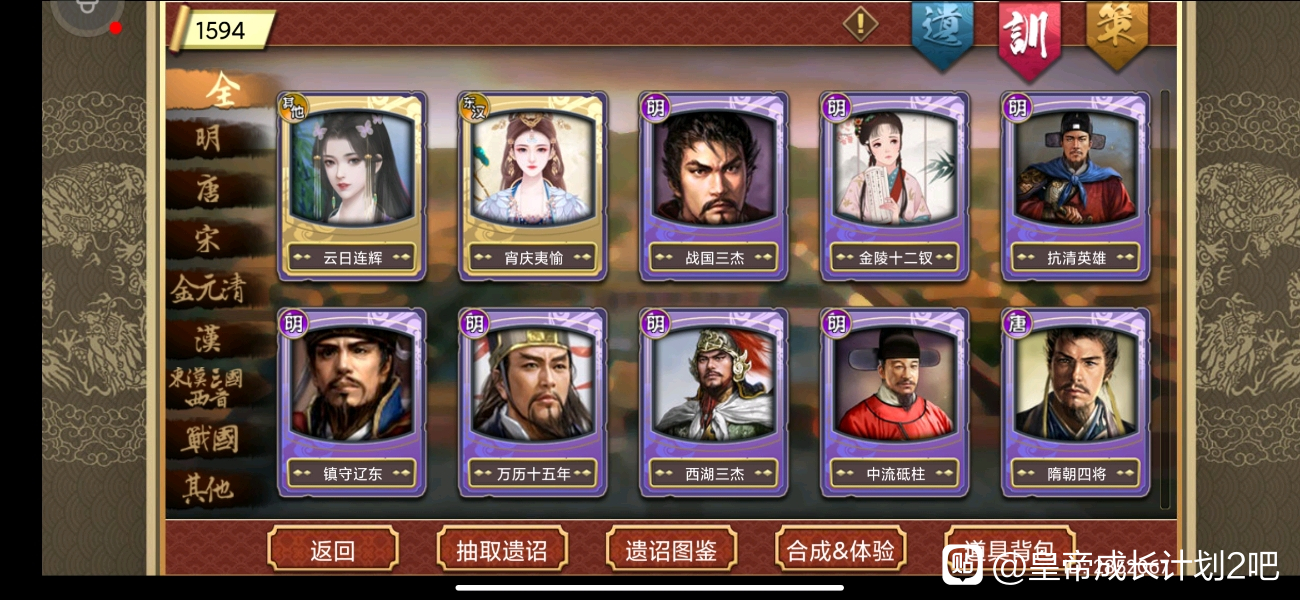1300x600 pixels.
Task: Click the 返回 button
Action: [333, 550]
